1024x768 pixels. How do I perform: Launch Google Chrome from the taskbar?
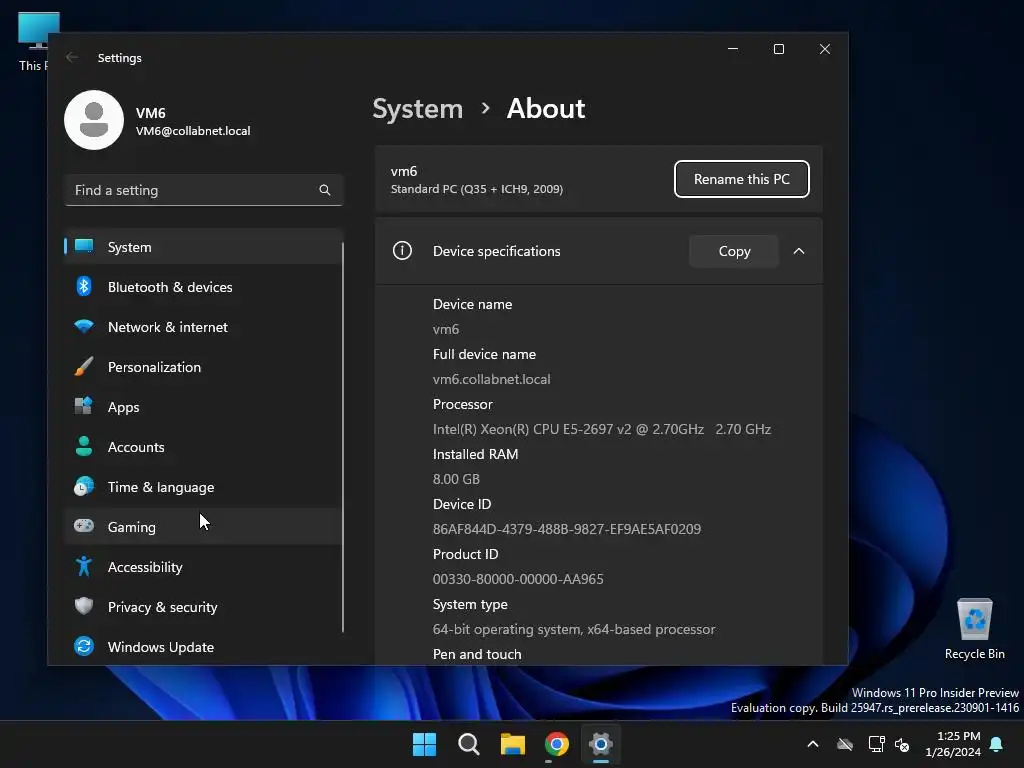pos(557,744)
